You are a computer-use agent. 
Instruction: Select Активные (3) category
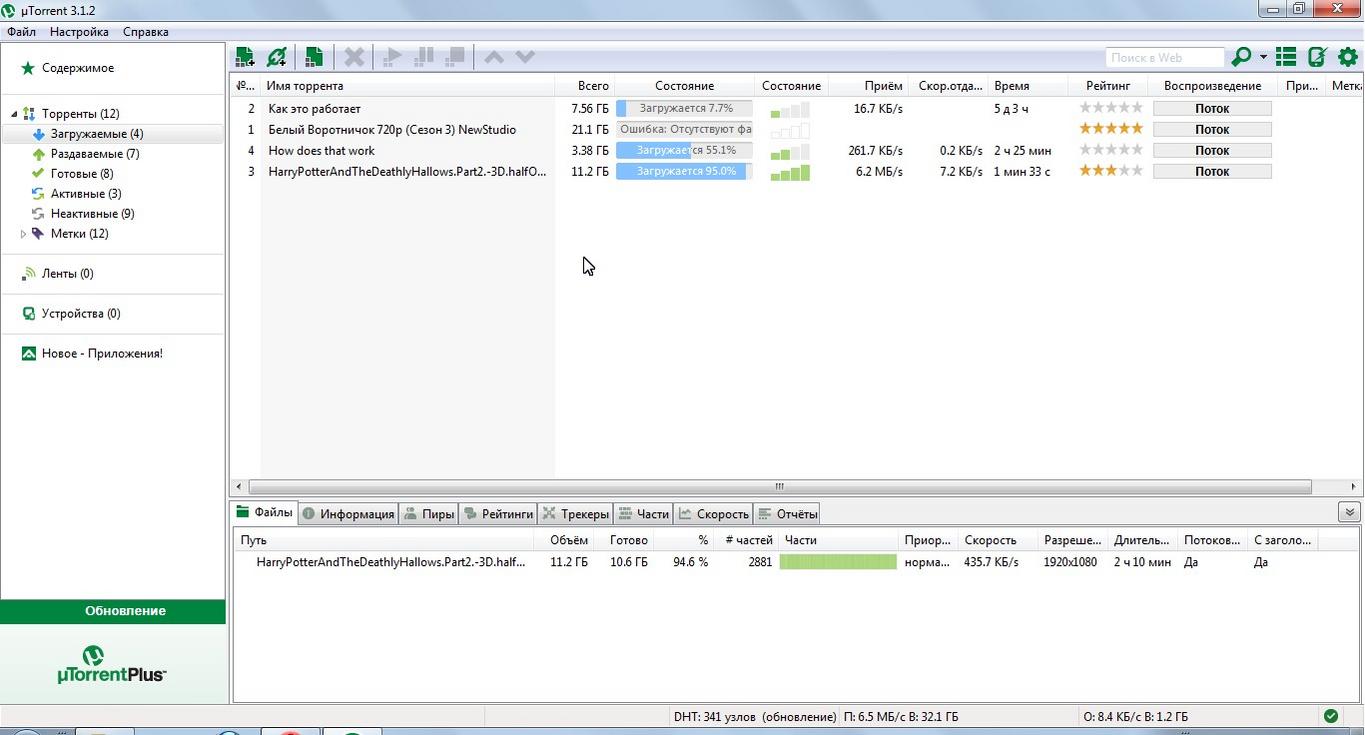tap(85, 193)
